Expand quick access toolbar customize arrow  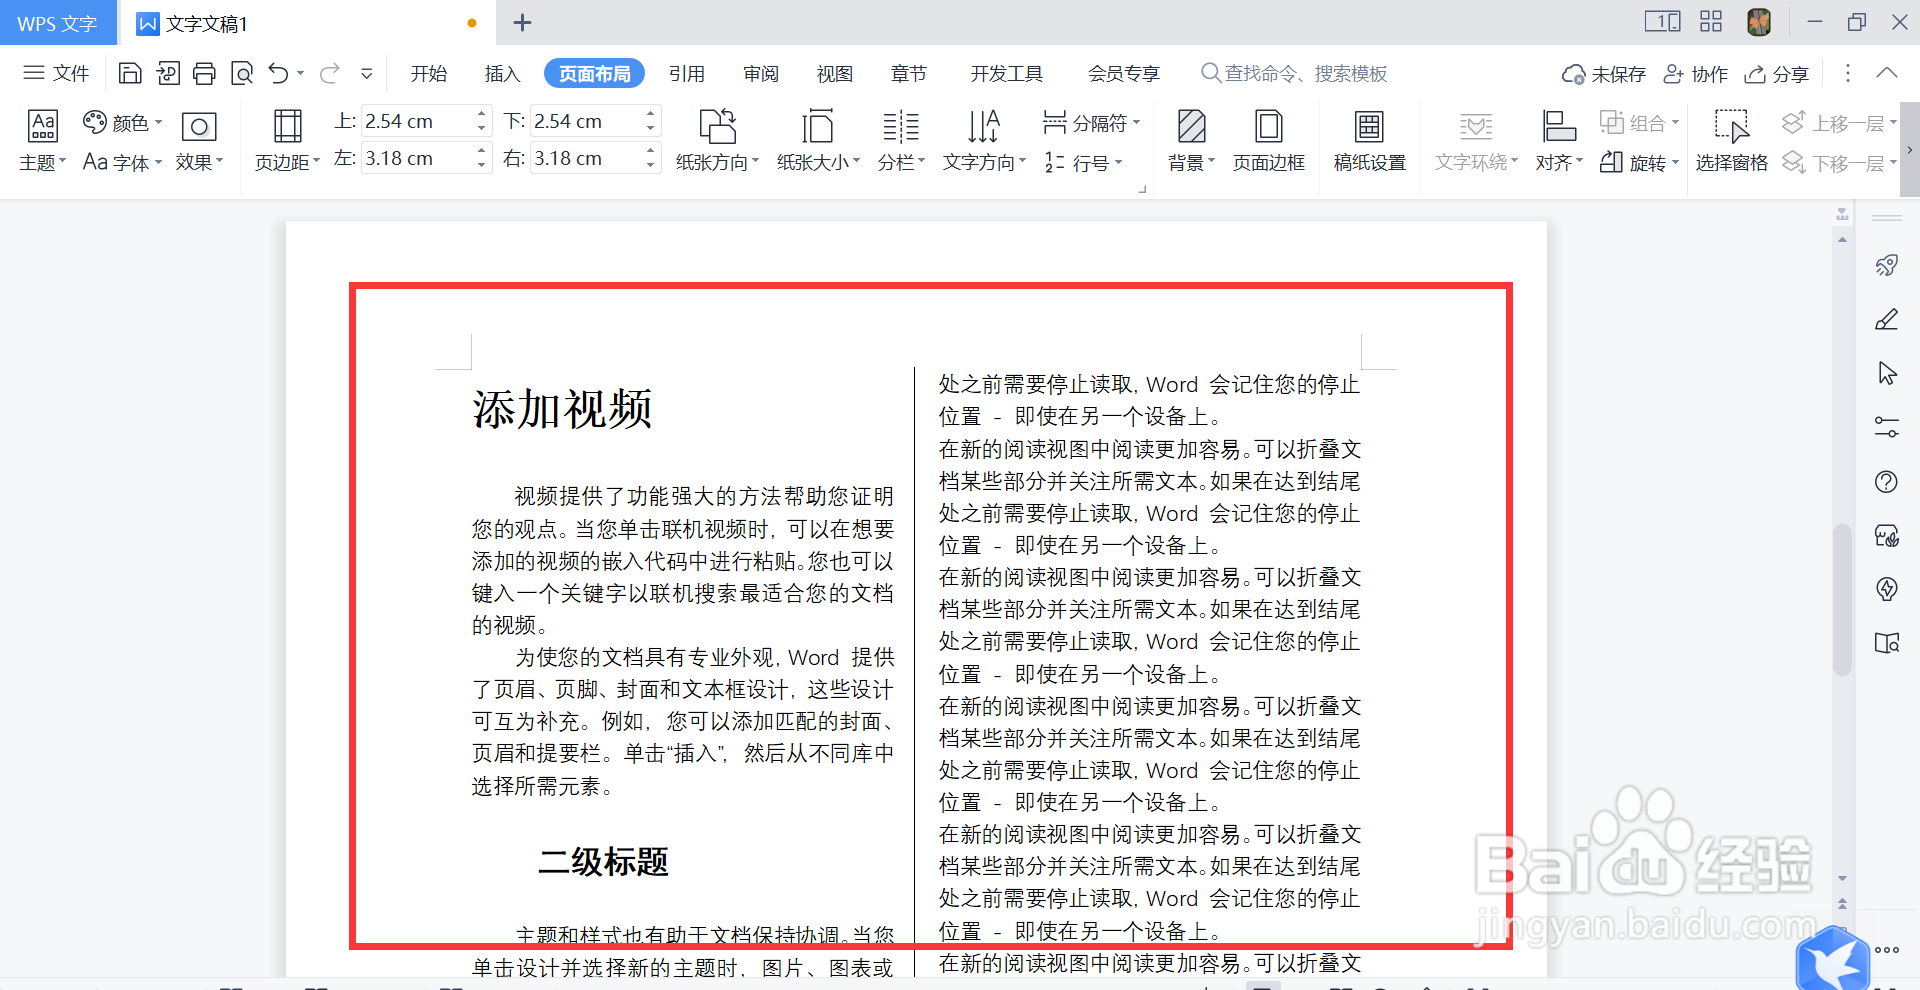tap(367, 73)
